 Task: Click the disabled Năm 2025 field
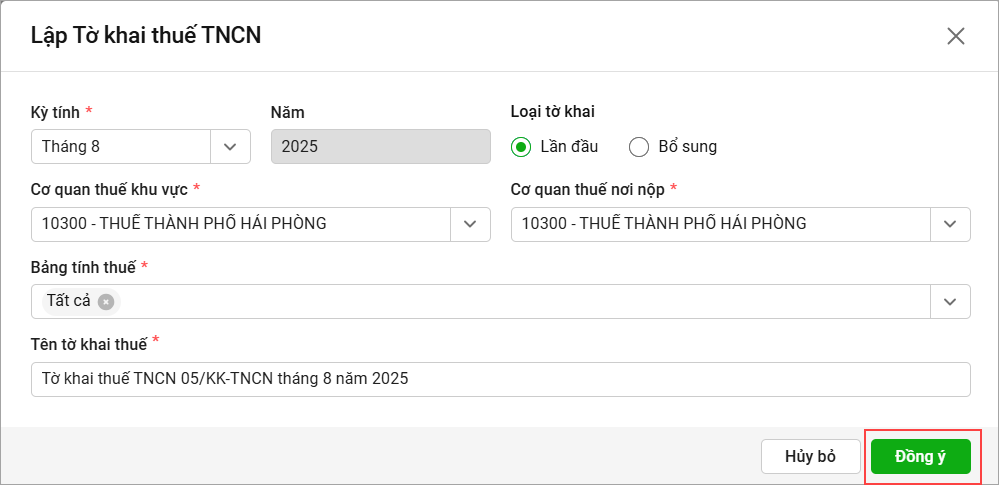click(380, 146)
